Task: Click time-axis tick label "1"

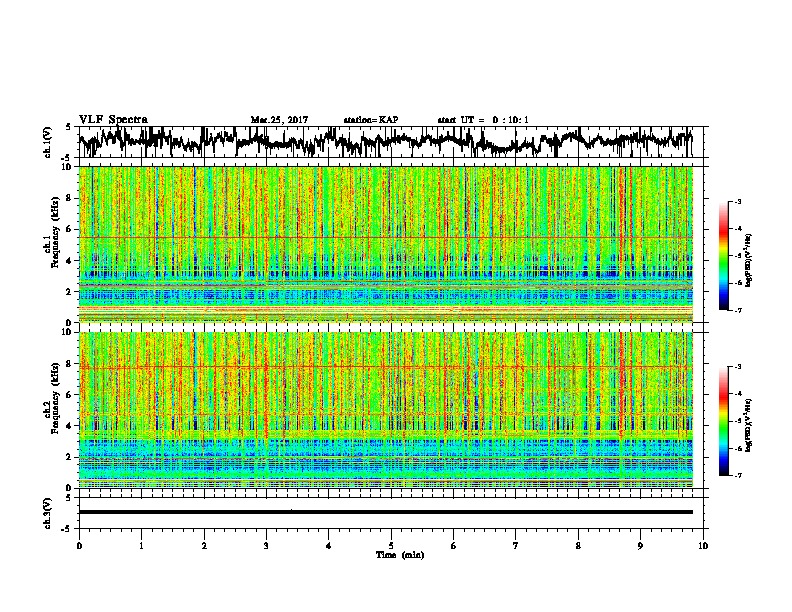Action: pos(141,546)
